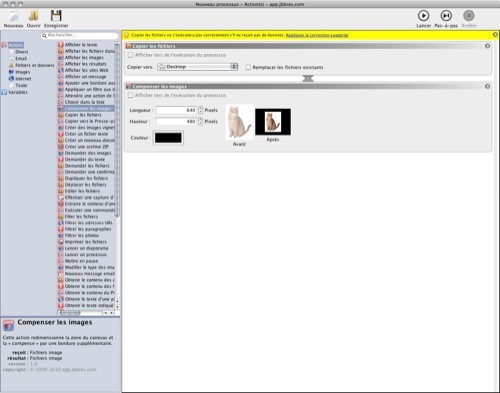Select the Texte category

[x=21, y=85]
